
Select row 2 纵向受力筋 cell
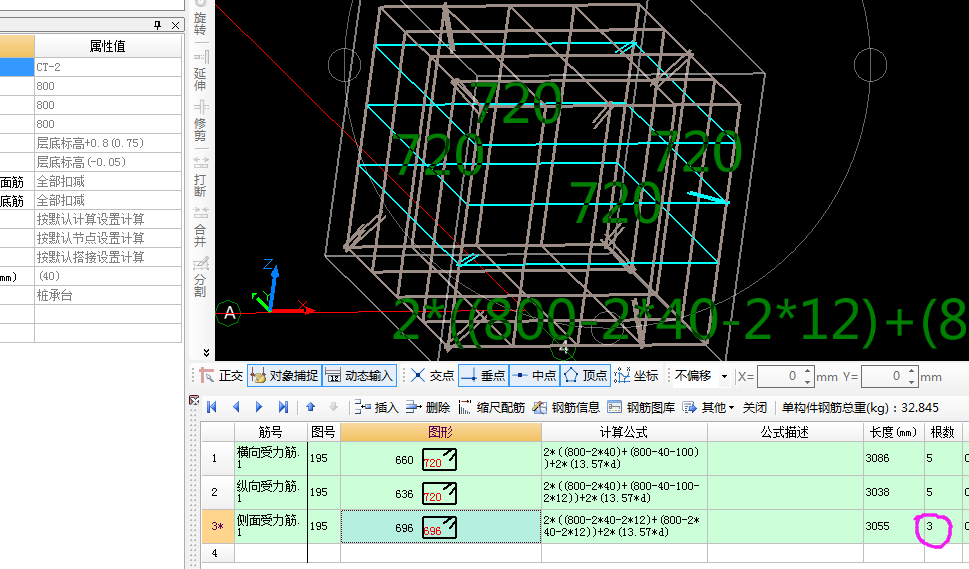tap(271, 492)
